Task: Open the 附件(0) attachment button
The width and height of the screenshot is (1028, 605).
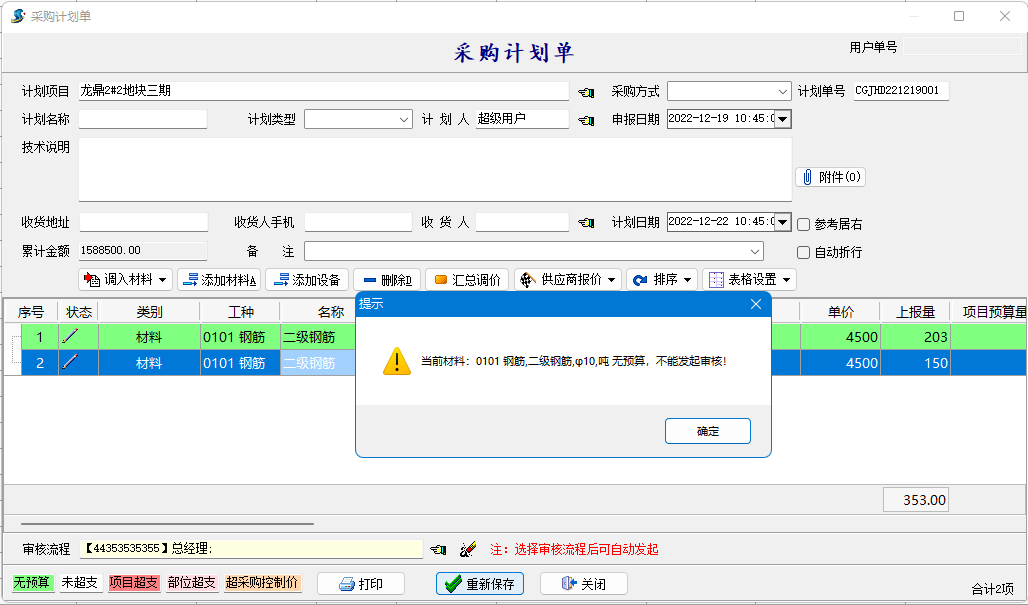Action: click(830, 177)
